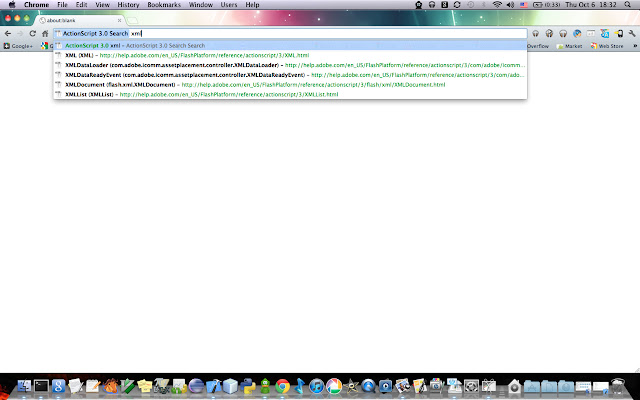Image resolution: width=640 pixels, height=400 pixels.
Task: Open Google Chrome from the dock
Action: coord(282,386)
